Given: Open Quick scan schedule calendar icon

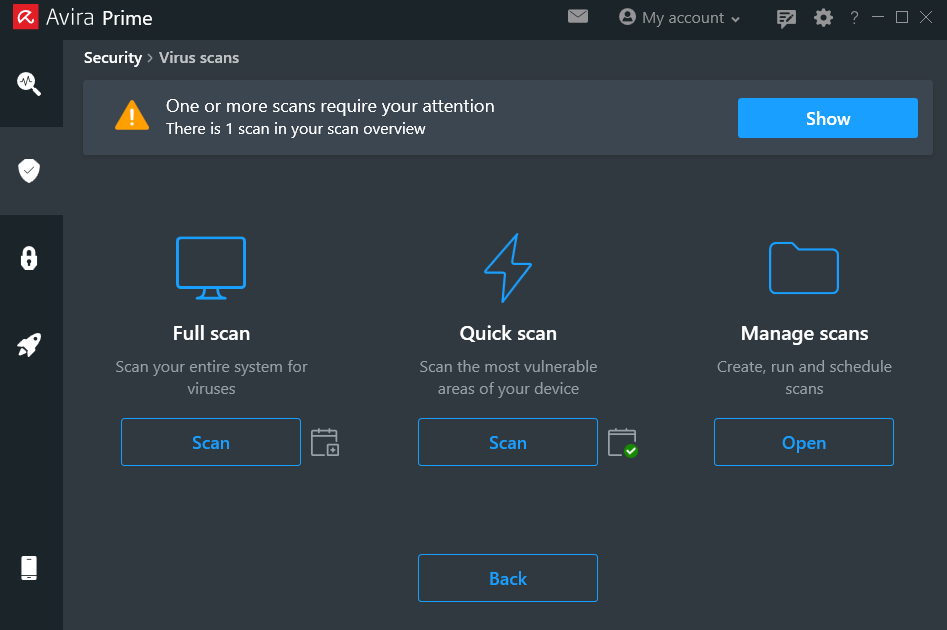Looking at the screenshot, I should (x=623, y=443).
